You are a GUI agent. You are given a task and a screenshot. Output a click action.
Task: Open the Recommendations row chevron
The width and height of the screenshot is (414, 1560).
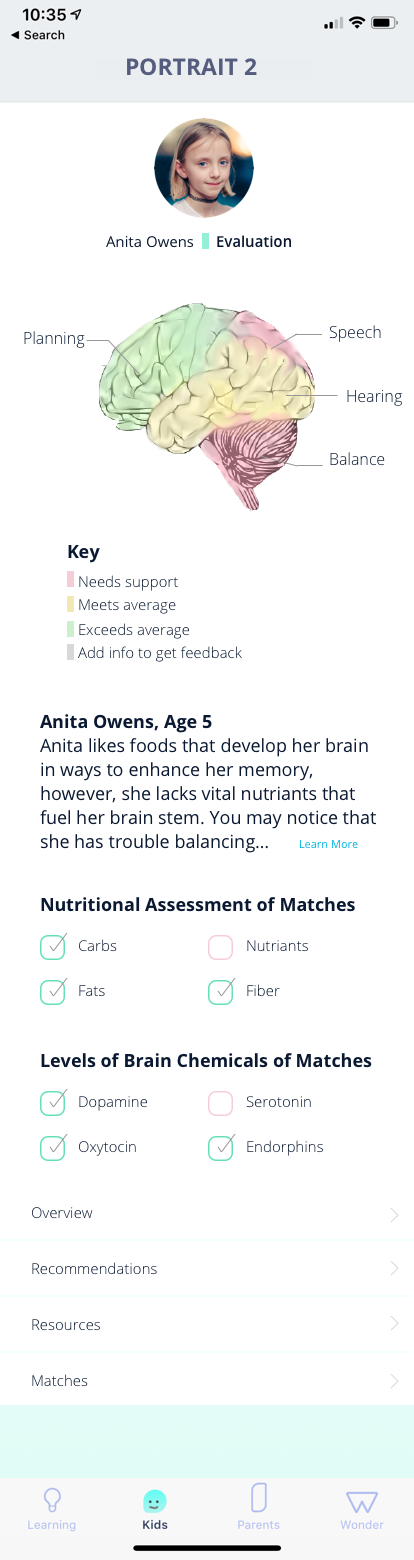[x=394, y=1269]
